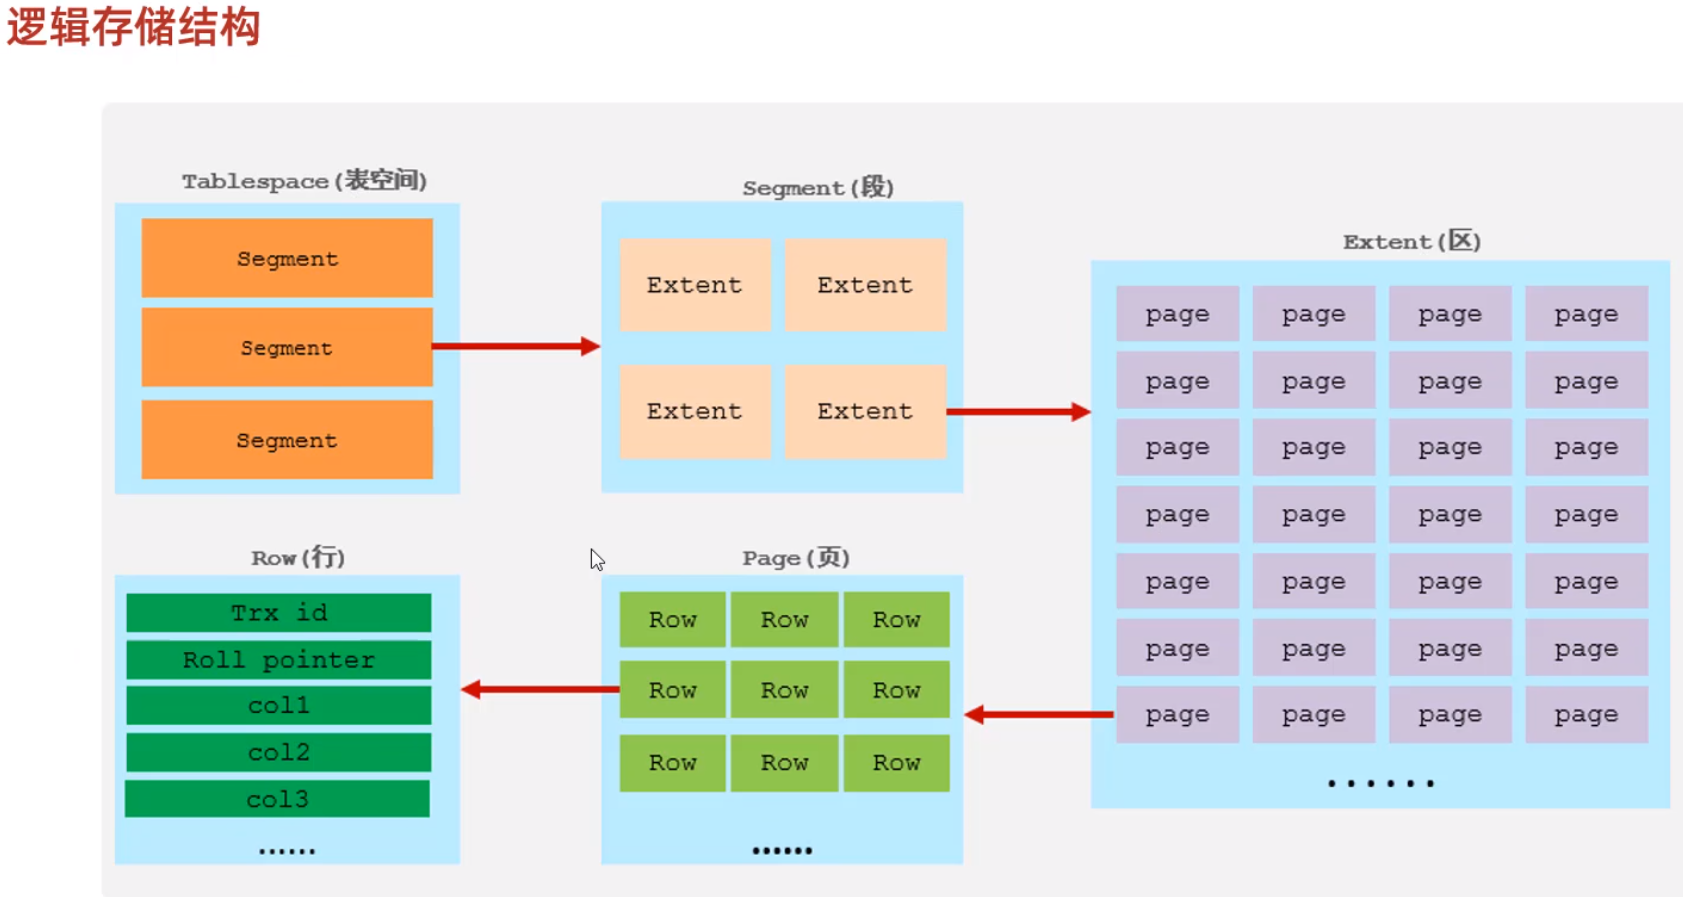Image resolution: width=1683 pixels, height=897 pixels.
Task: Click the top-left Row cell in Page grid
Action: tap(672, 620)
